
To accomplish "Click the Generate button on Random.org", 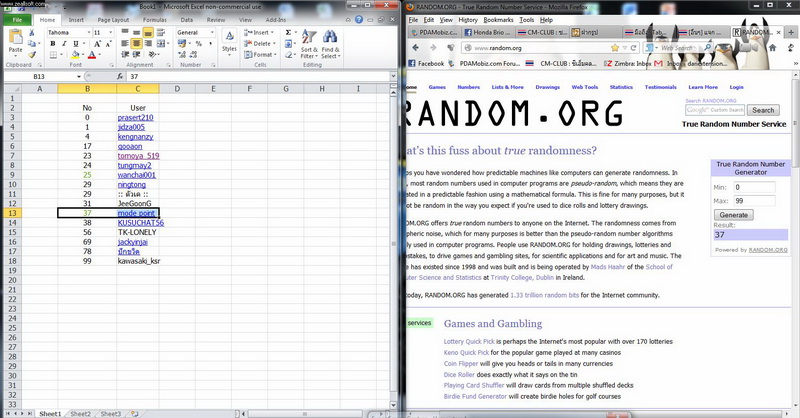I will click(x=734, y=215).
